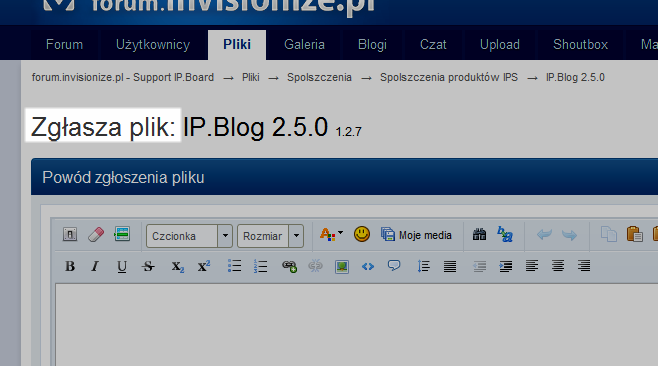Click the IP.Blog 2.5.0 page title
Screen dimensions: 658x366
pos(255,127)
